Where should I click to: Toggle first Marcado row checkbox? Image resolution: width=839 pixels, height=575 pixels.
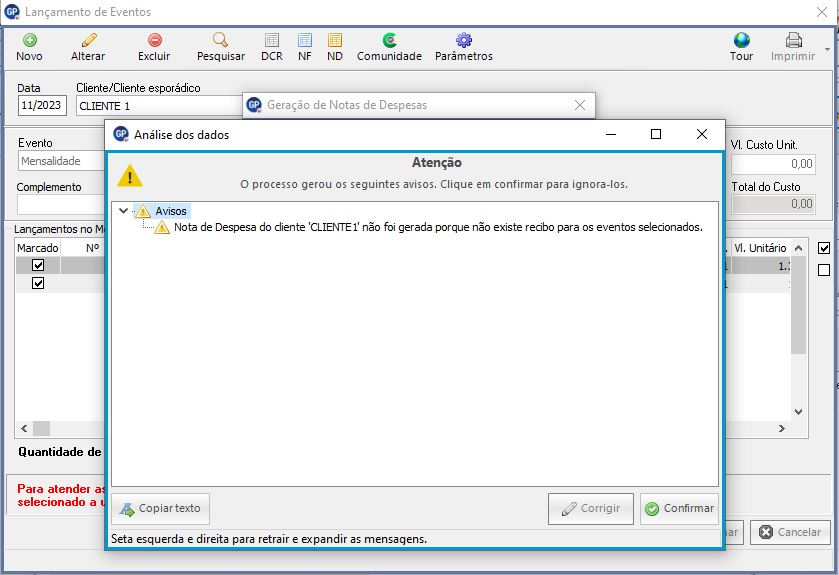(38, 266)
